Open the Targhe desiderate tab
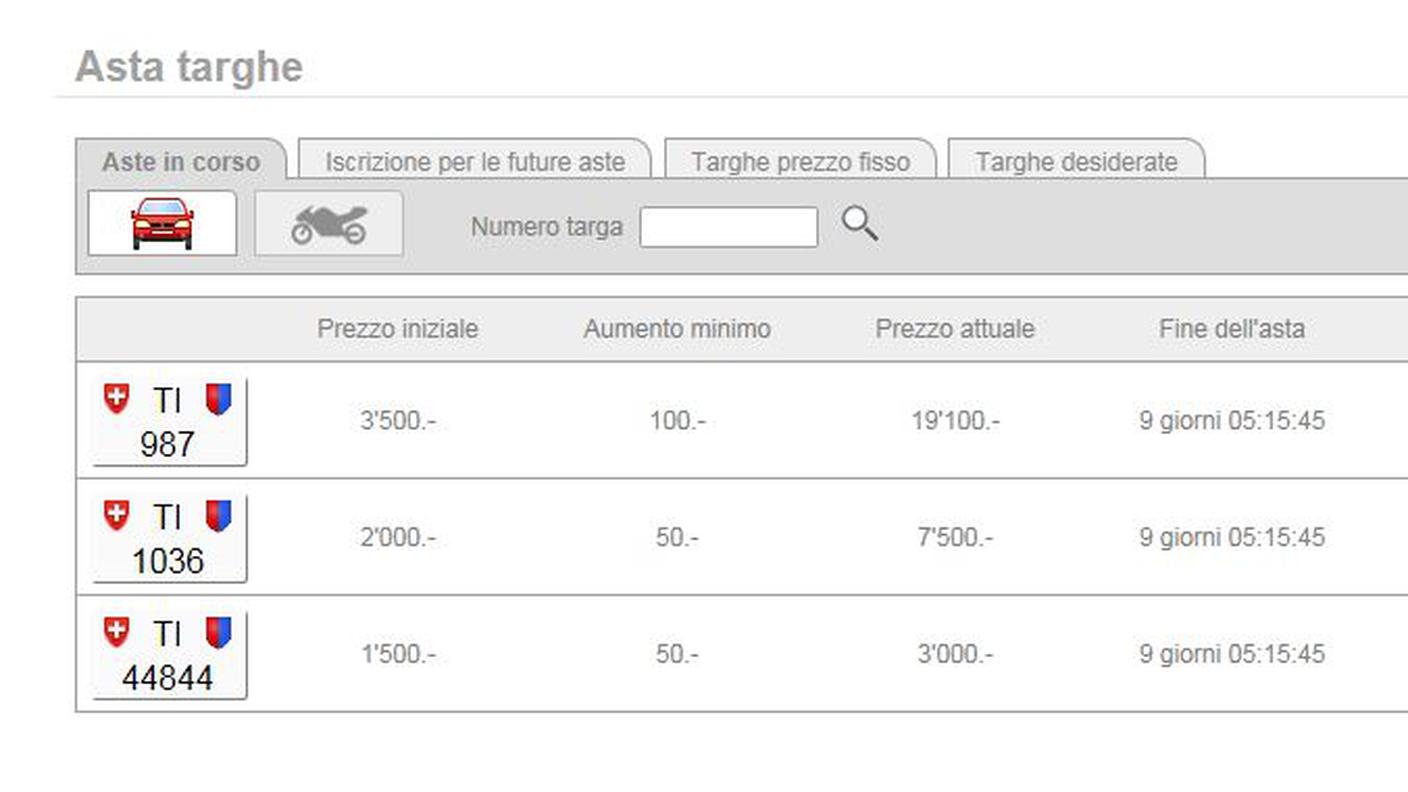The image size is (1408, 792). [1076, 161]
